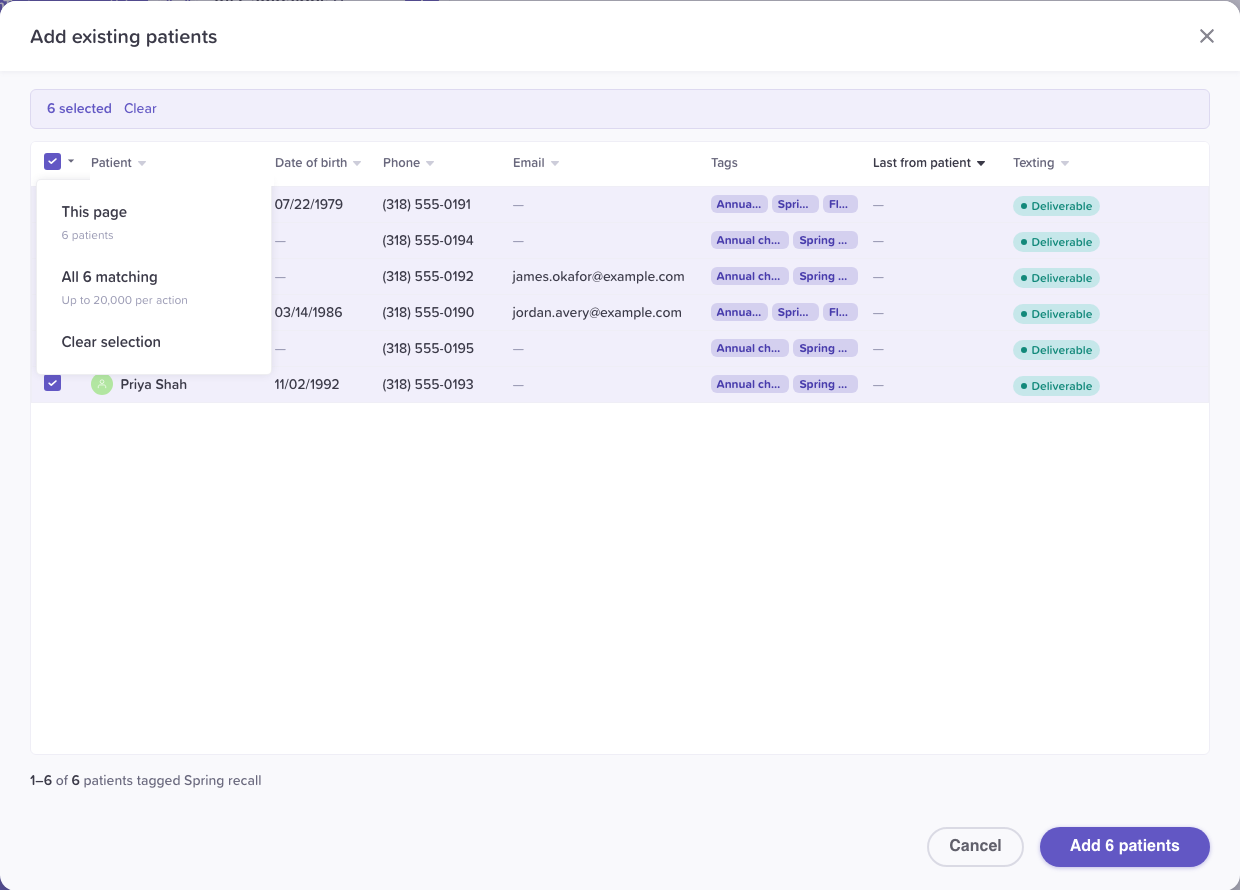Click phone number (318) 555-0192
Viewport: 1240px width, 890px height.
tap(428, 276)
